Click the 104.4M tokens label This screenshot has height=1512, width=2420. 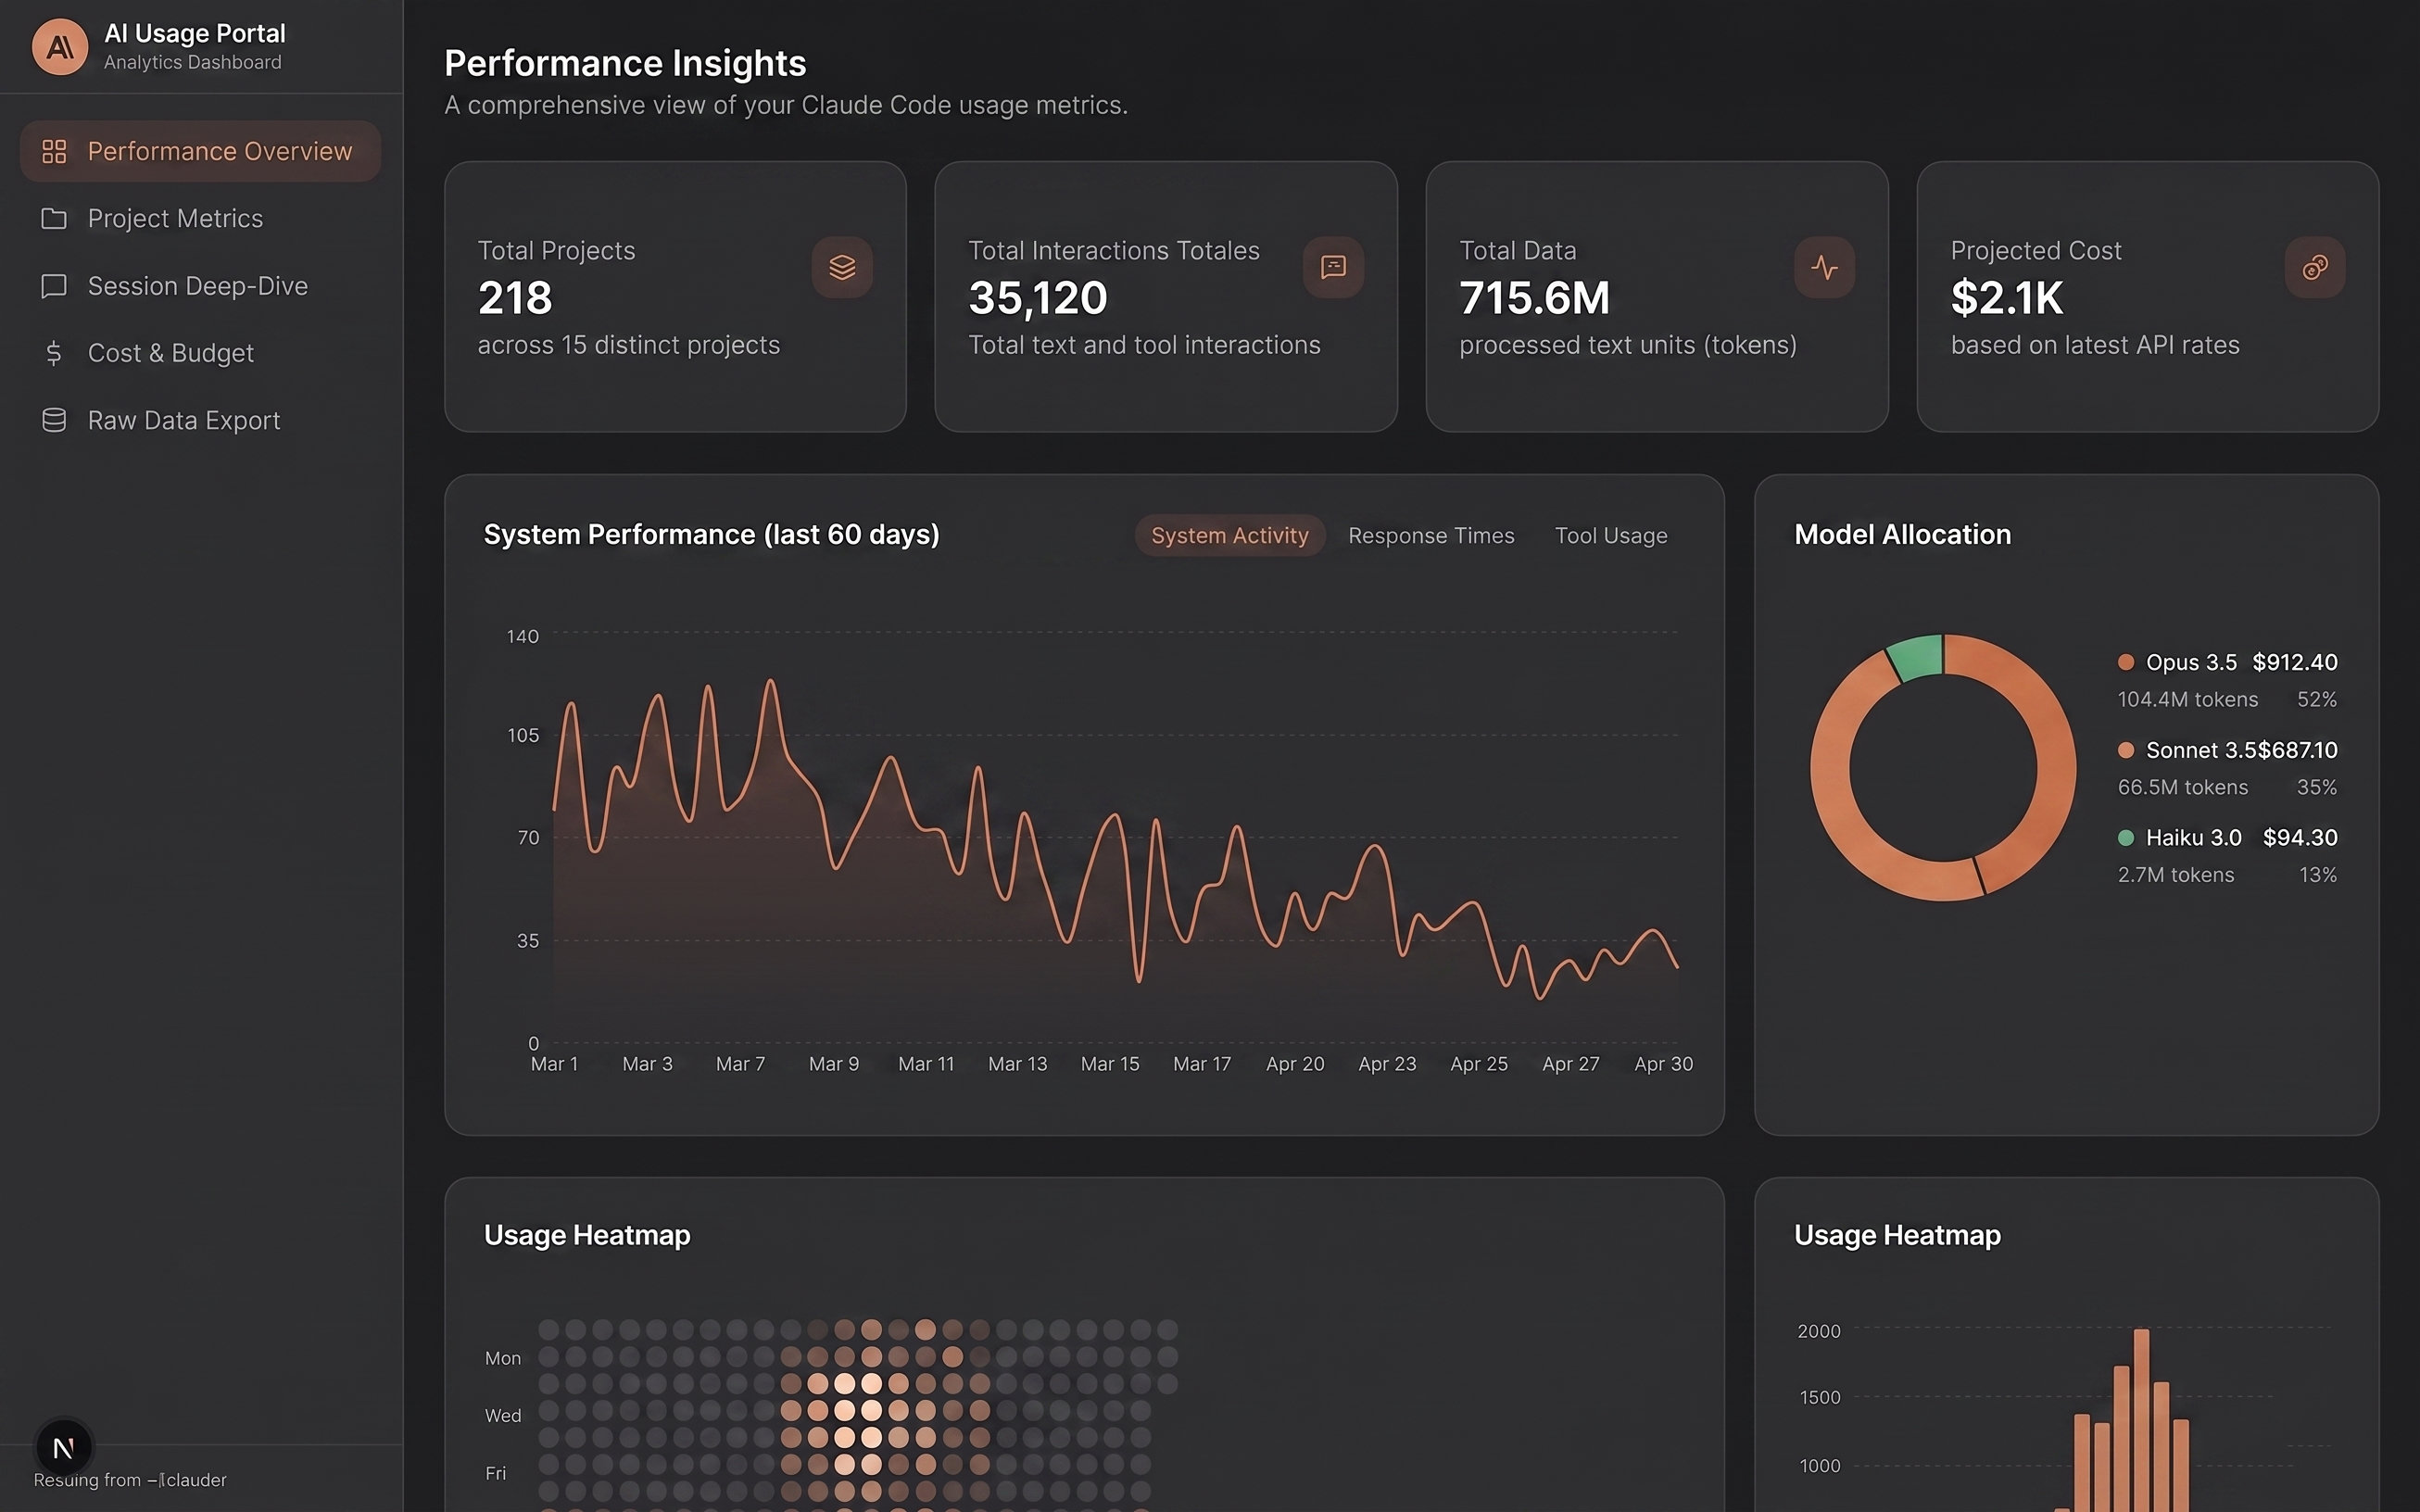[x=2188, y=699]
